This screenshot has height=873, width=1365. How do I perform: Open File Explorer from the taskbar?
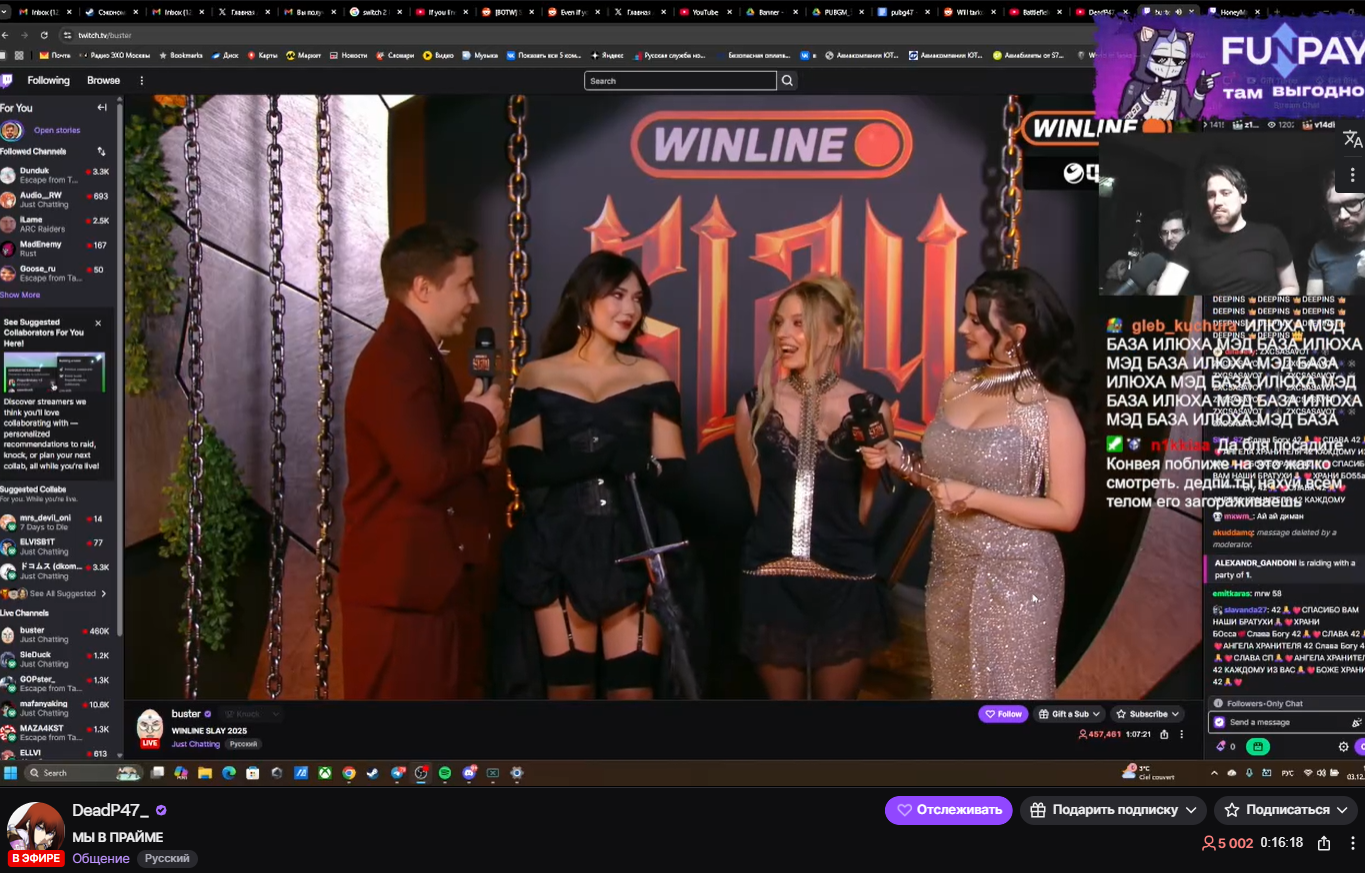205,773
